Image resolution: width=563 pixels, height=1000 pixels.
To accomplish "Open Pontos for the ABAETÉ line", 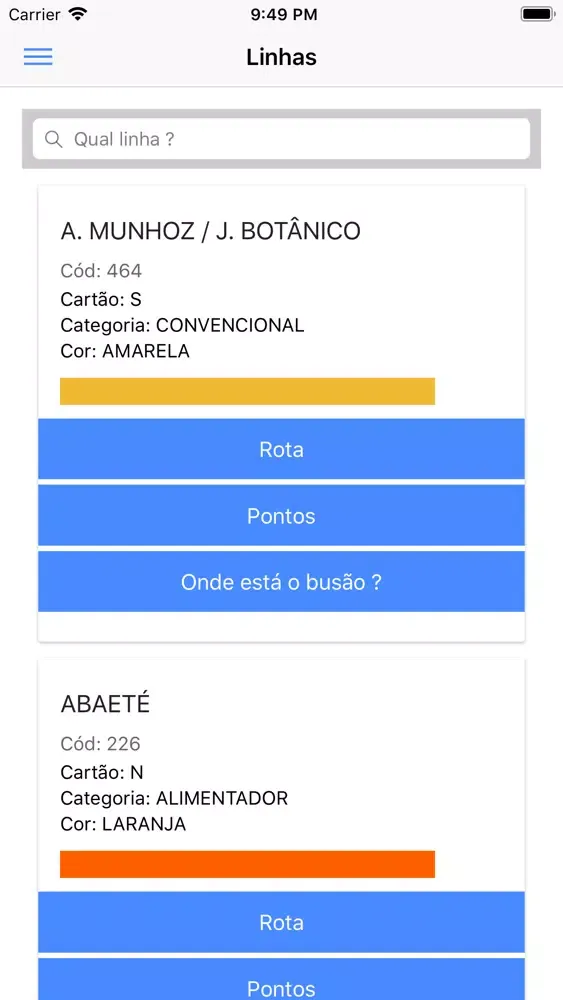I will pos(281,979).
